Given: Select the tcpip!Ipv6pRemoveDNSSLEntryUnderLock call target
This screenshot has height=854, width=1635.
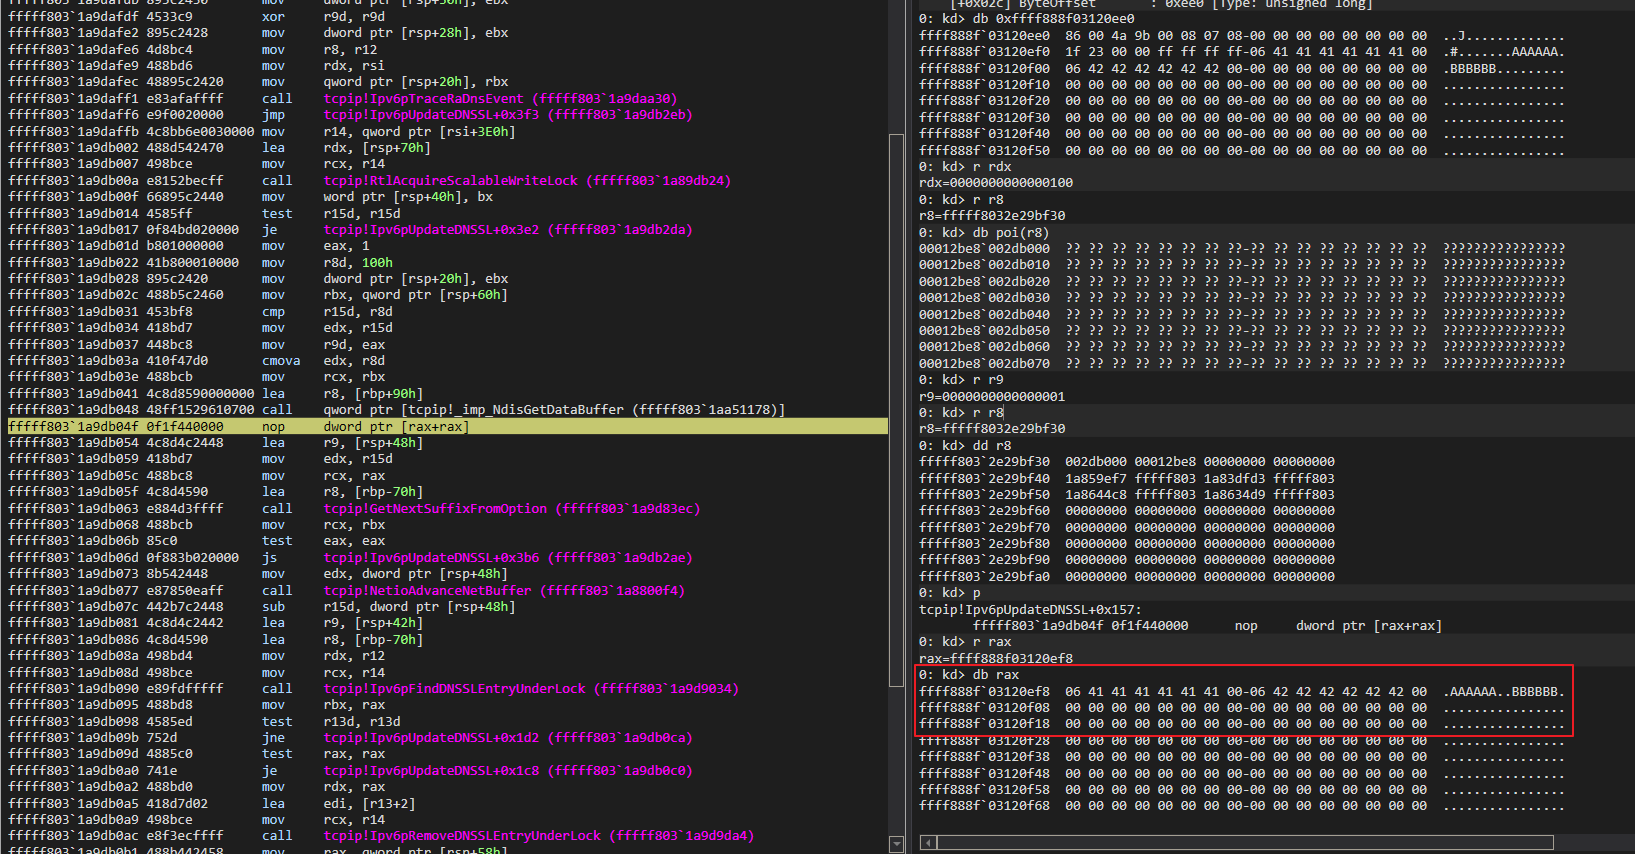Looking at the screenshot, I should point(539,836).
